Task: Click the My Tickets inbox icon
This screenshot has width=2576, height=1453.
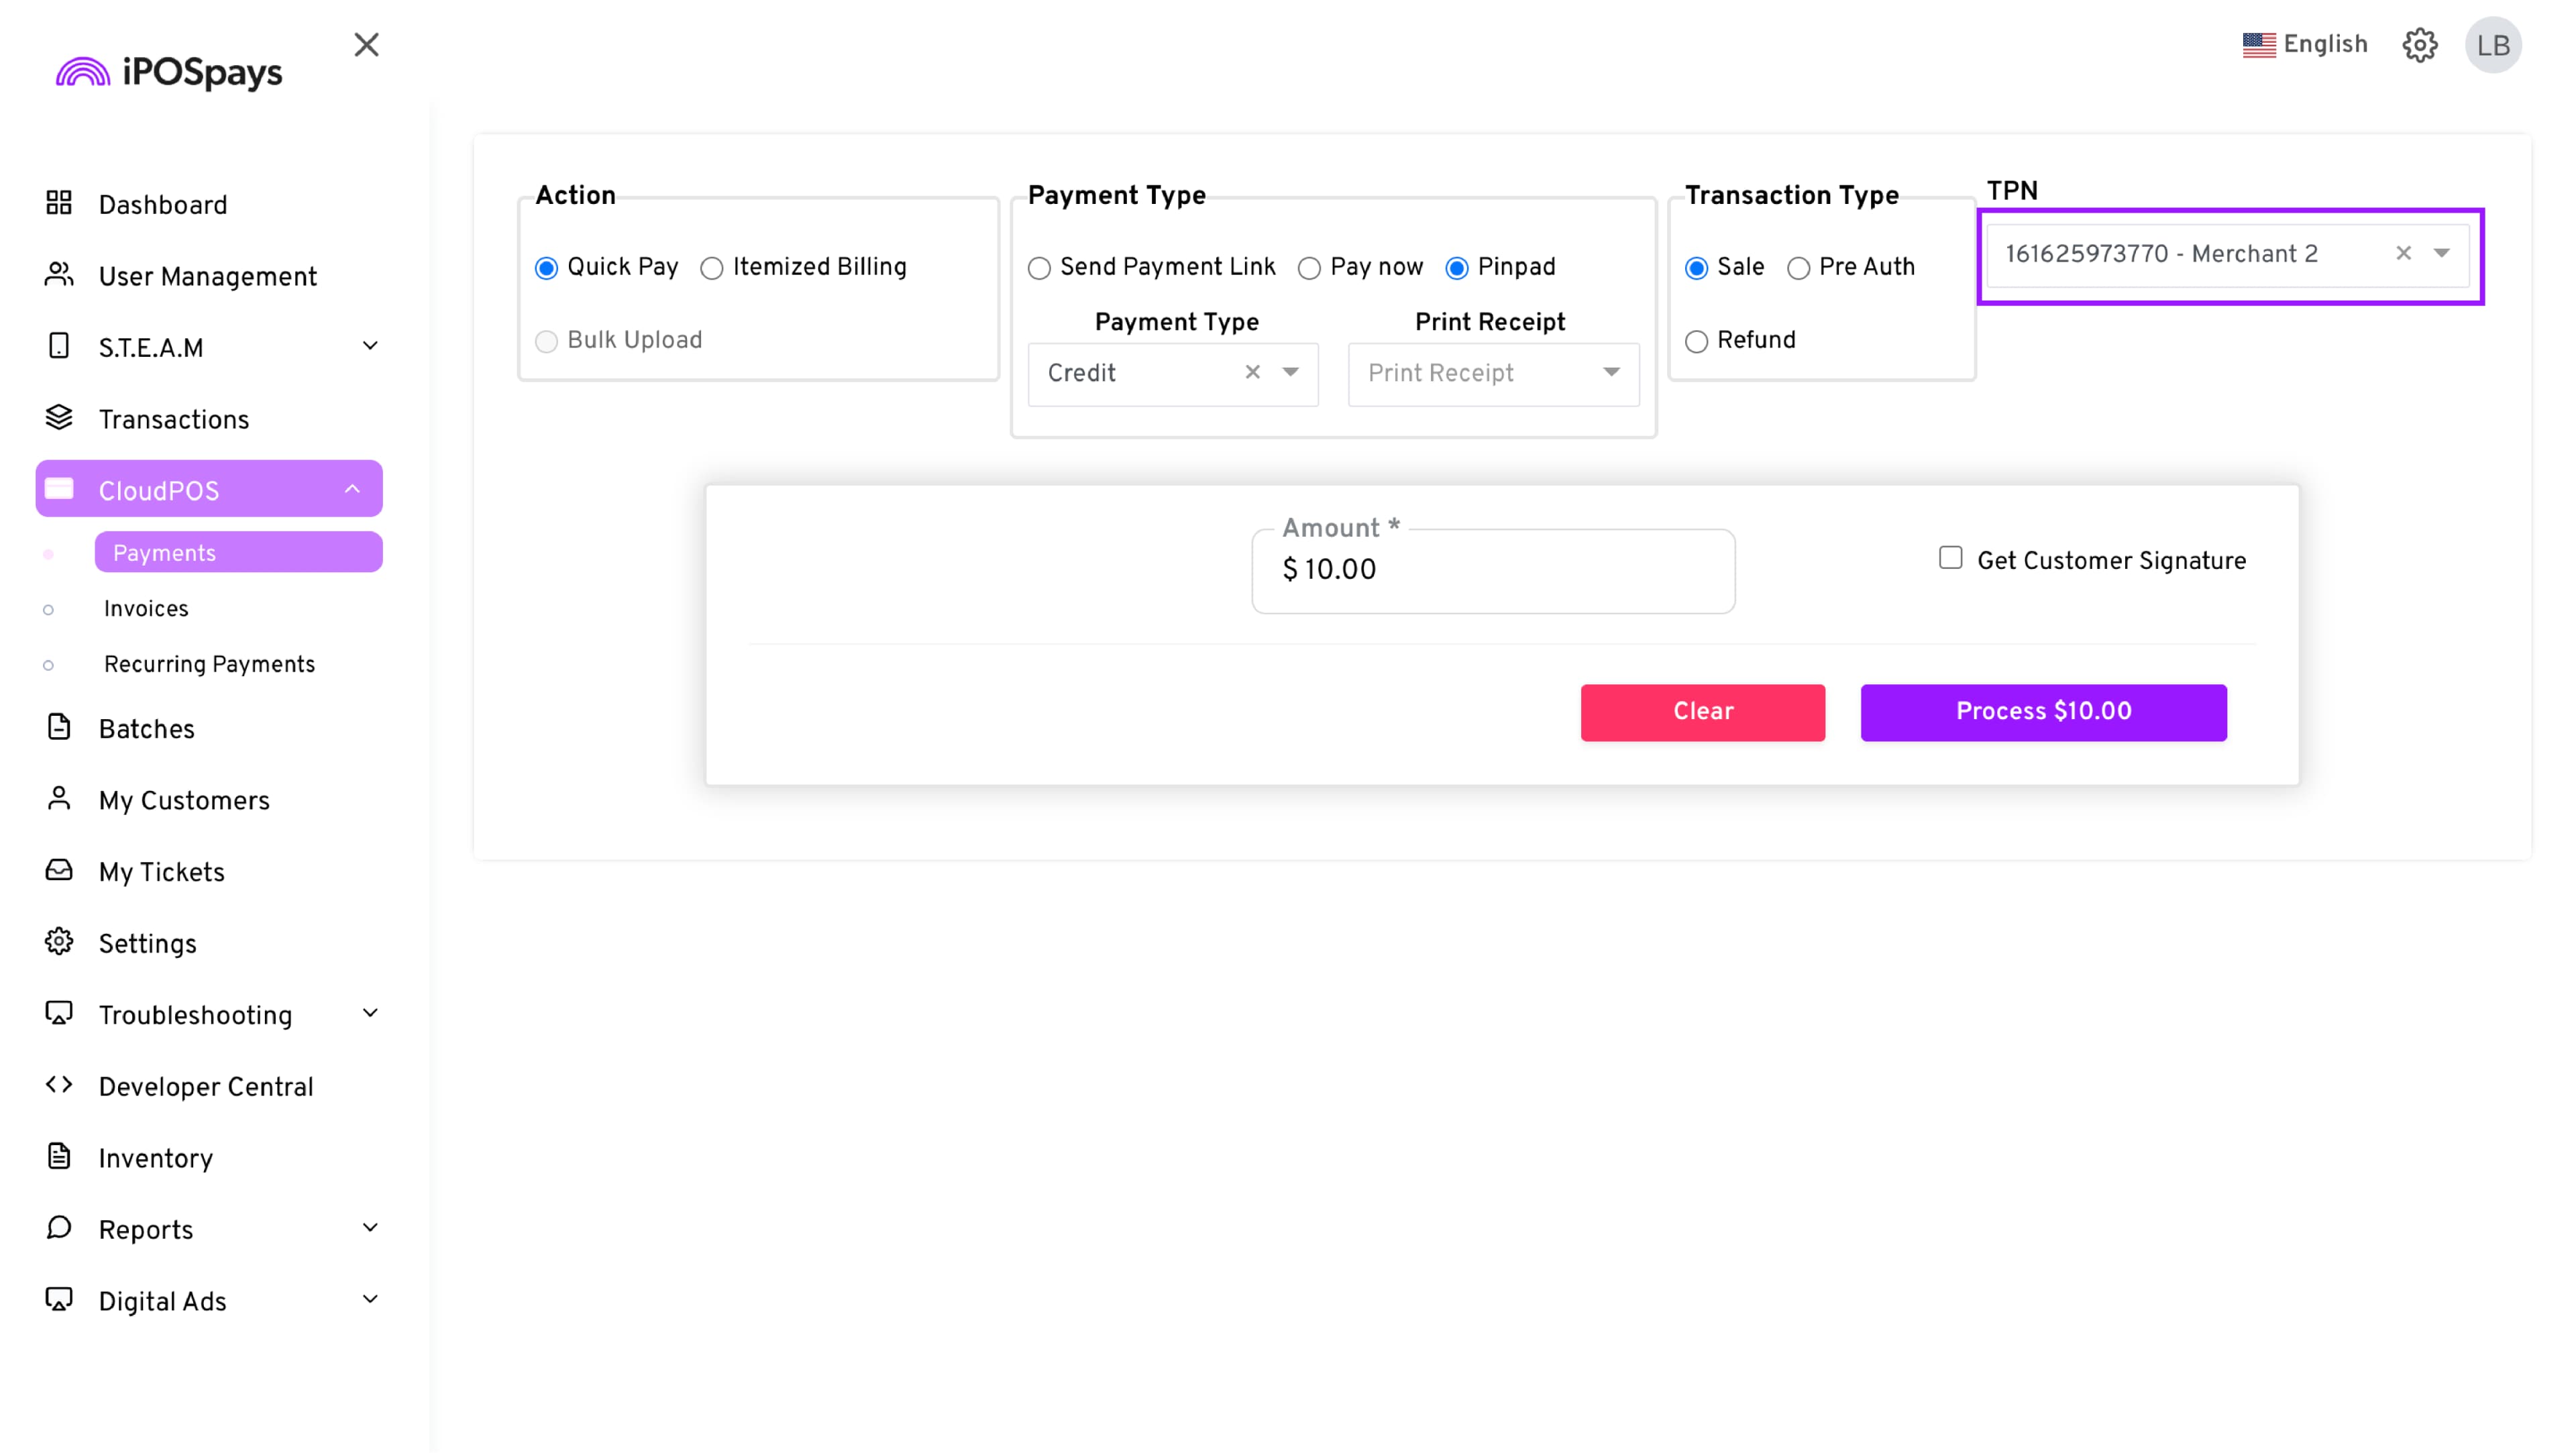Action: coord(59,870)
